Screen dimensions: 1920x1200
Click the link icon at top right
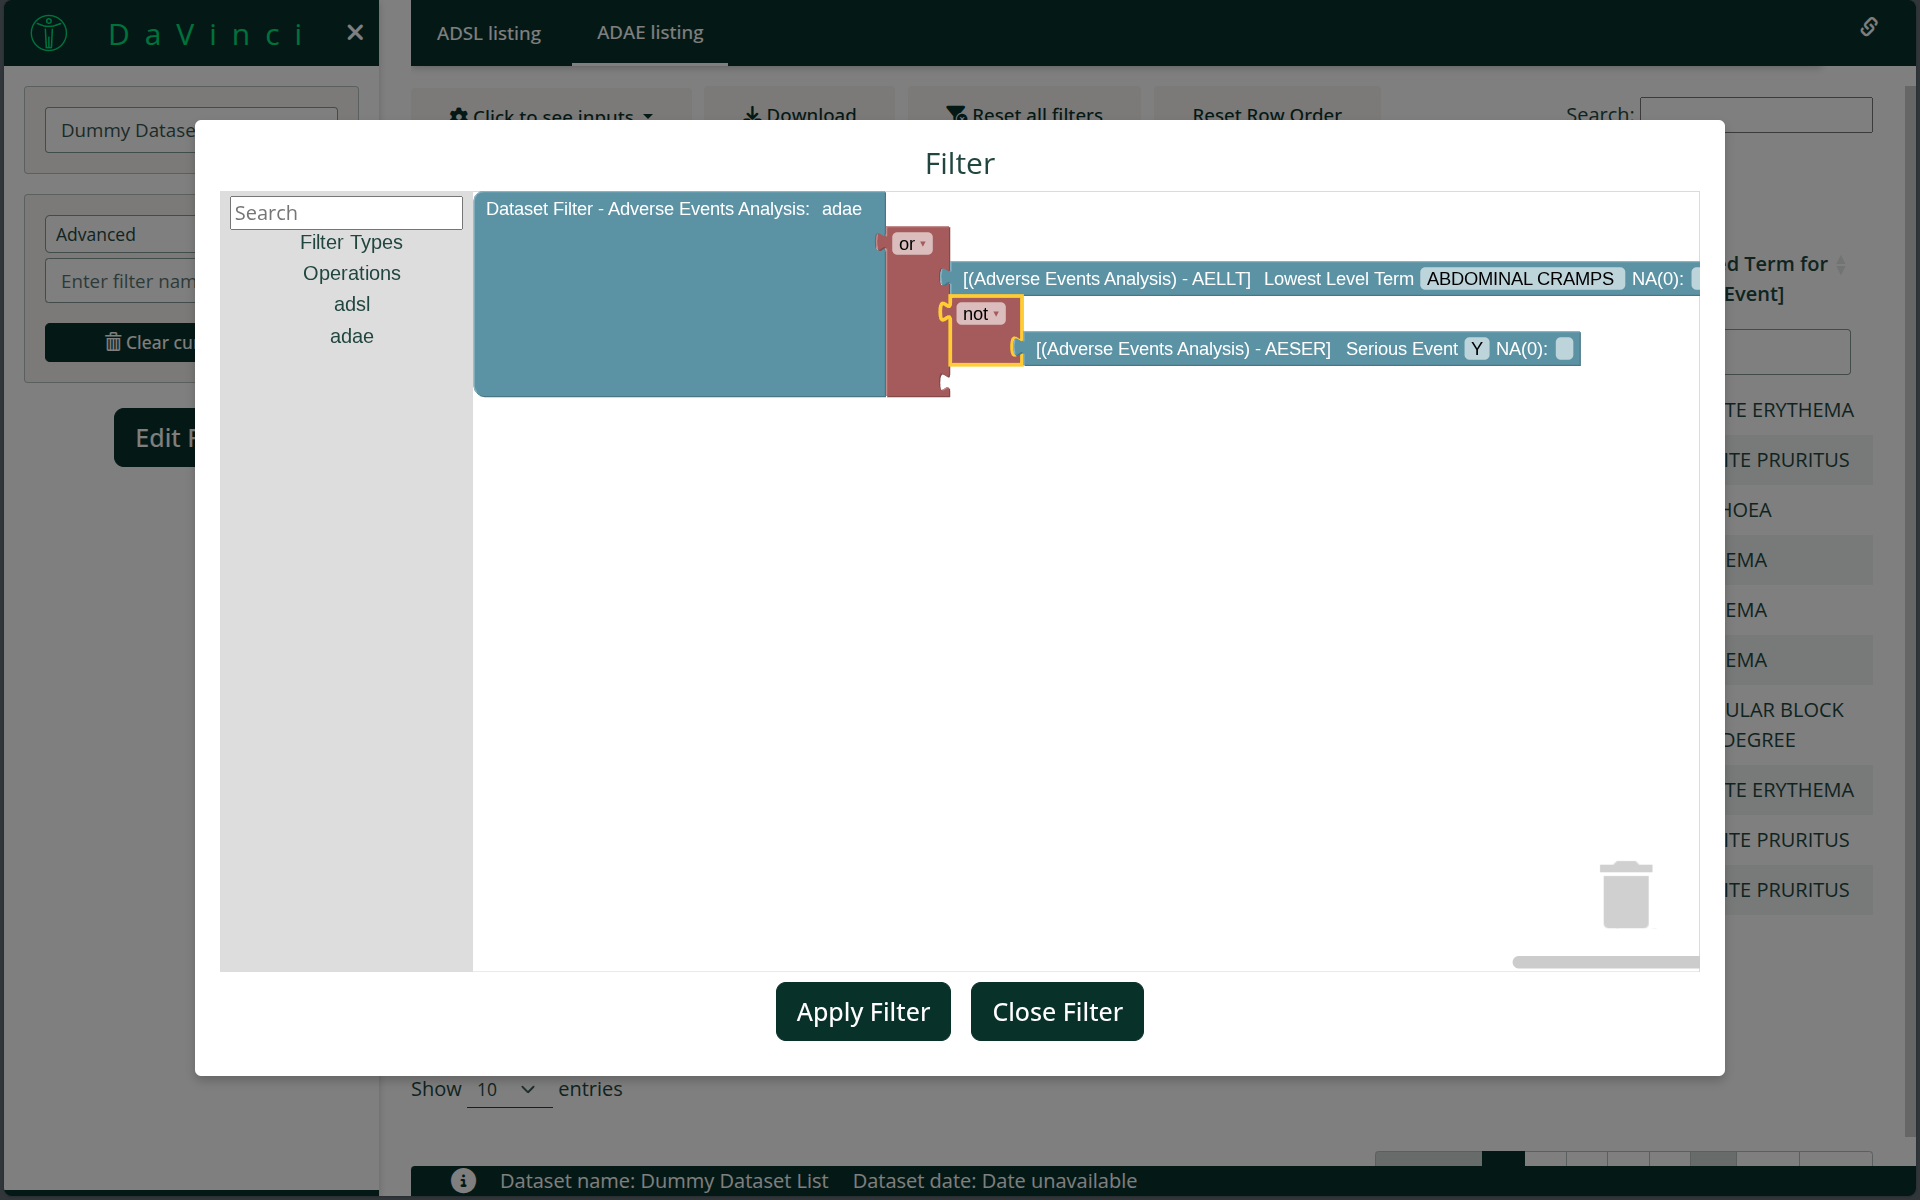(1868, 27)
